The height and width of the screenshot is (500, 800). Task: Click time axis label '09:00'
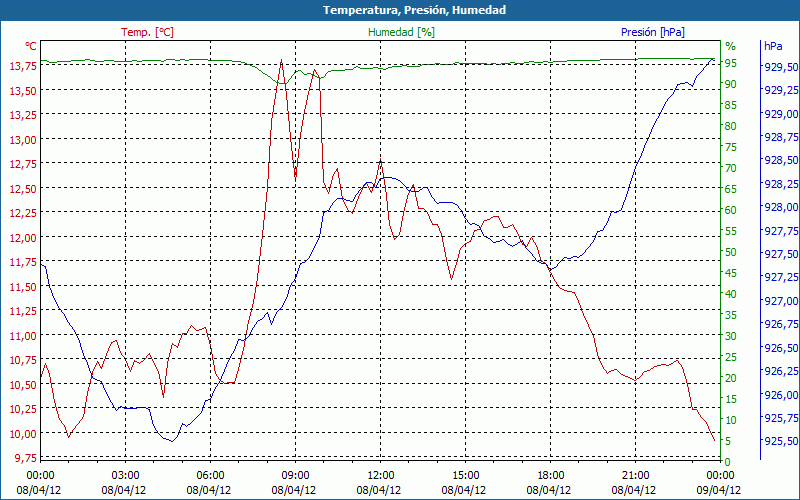click(x=295, y=476)
